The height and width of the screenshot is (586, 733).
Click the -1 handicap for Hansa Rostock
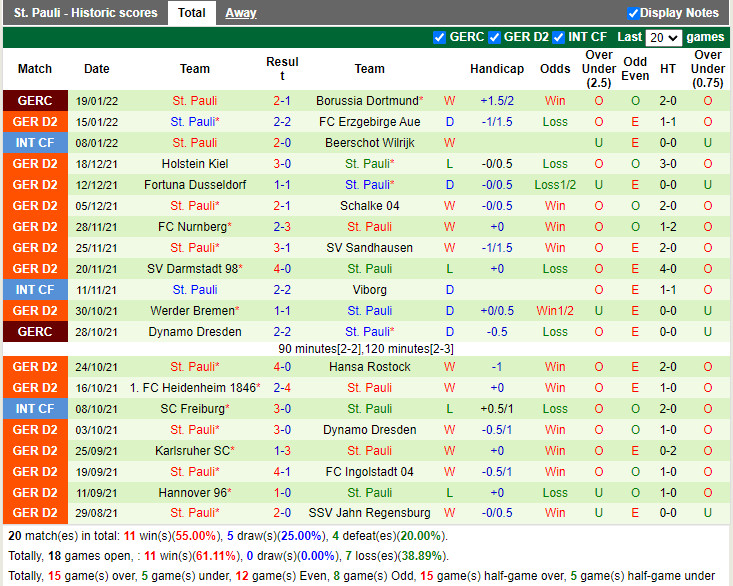(497, 367)
